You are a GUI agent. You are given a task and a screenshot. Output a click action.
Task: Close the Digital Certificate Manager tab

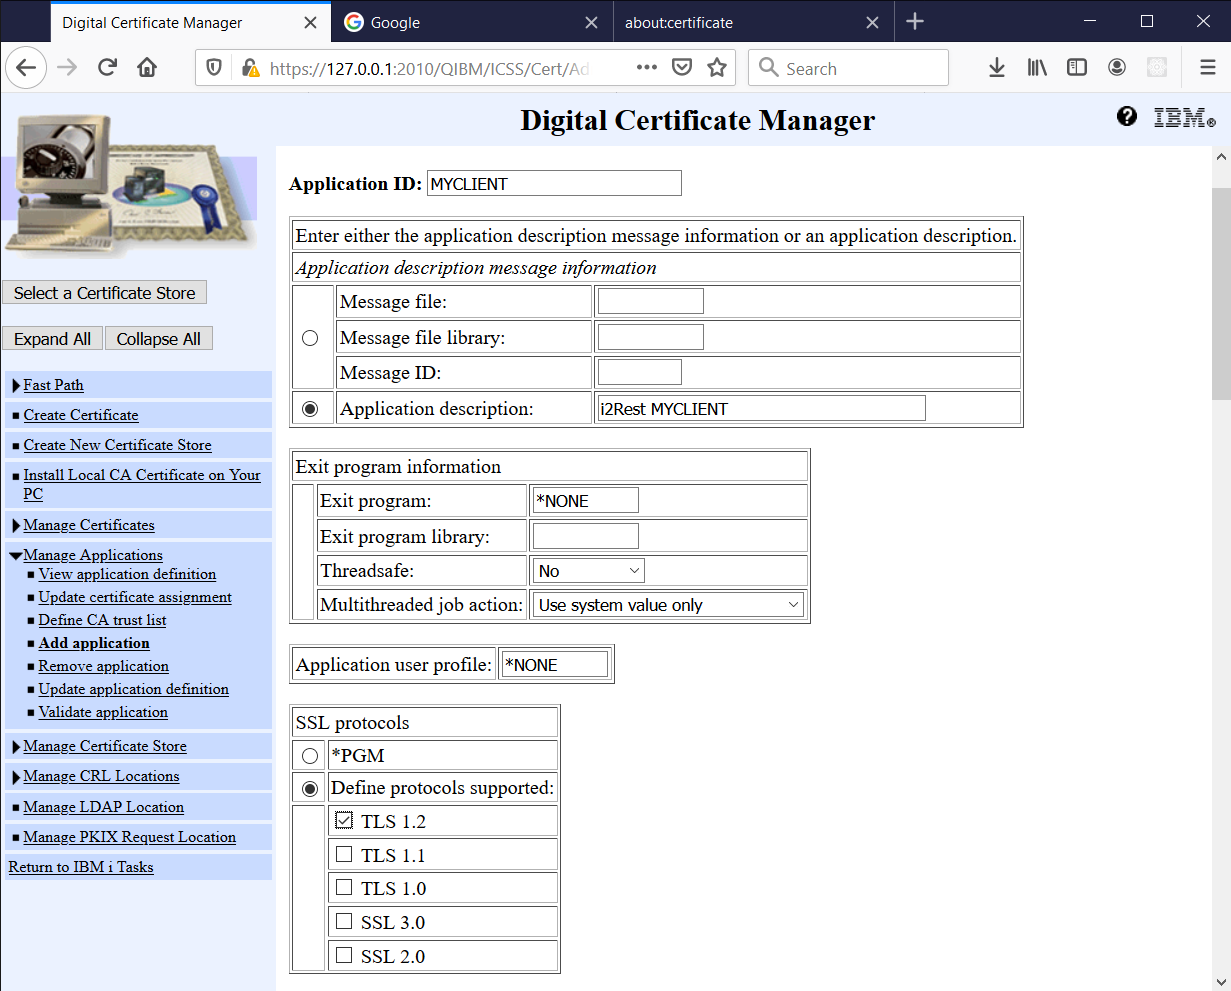pos(310,22)
